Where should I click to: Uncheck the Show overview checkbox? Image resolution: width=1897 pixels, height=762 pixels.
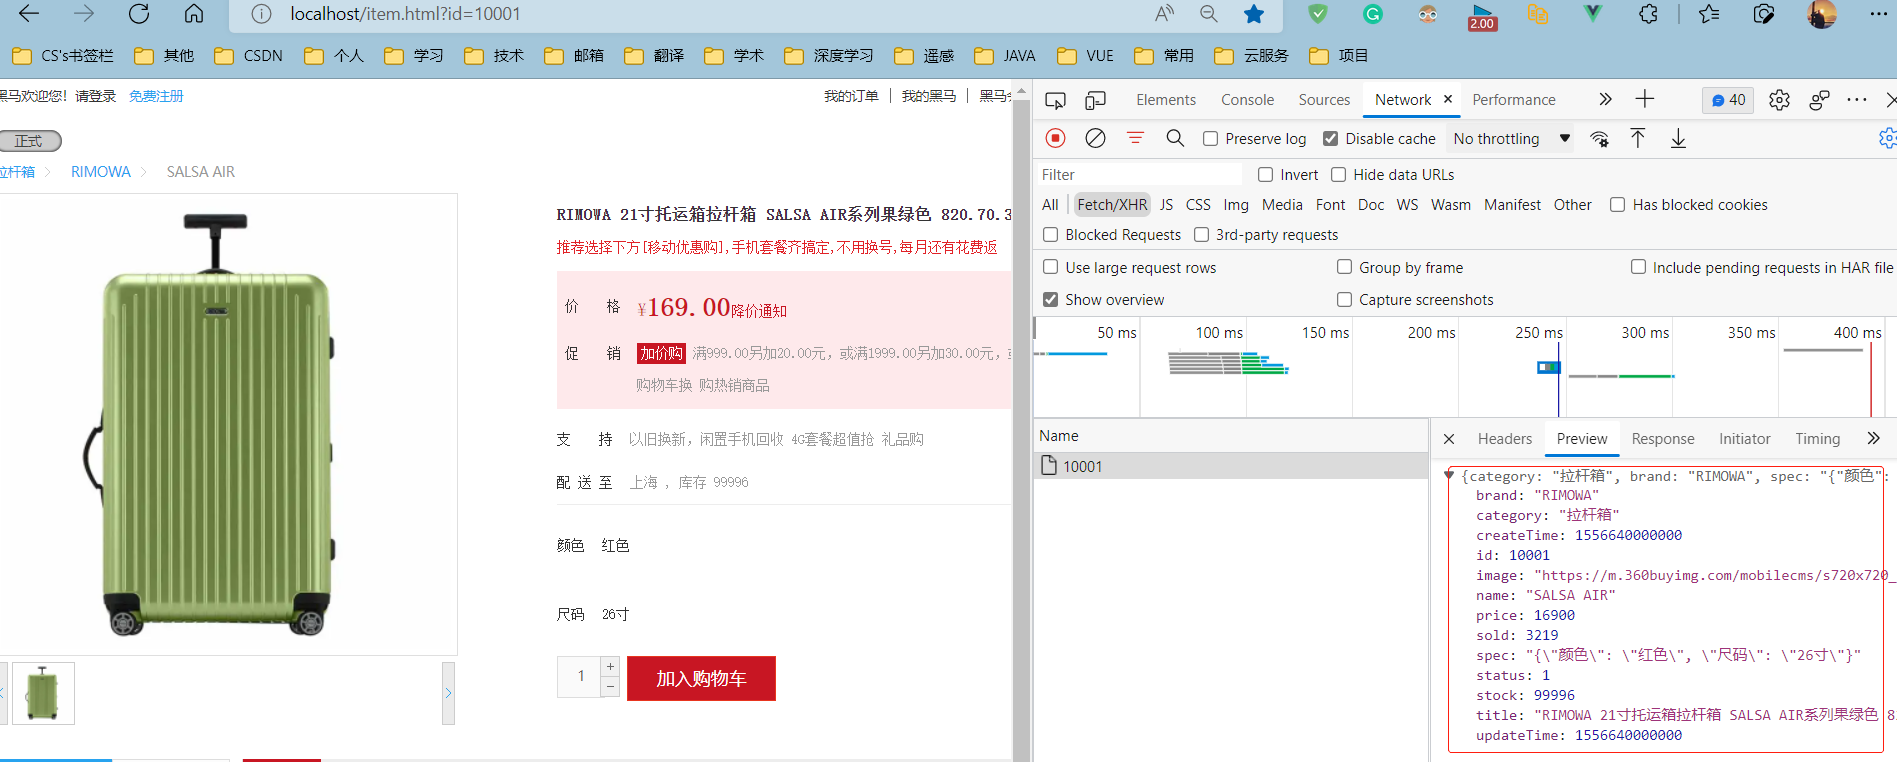pyautogui.click(x=1050, y=299)
